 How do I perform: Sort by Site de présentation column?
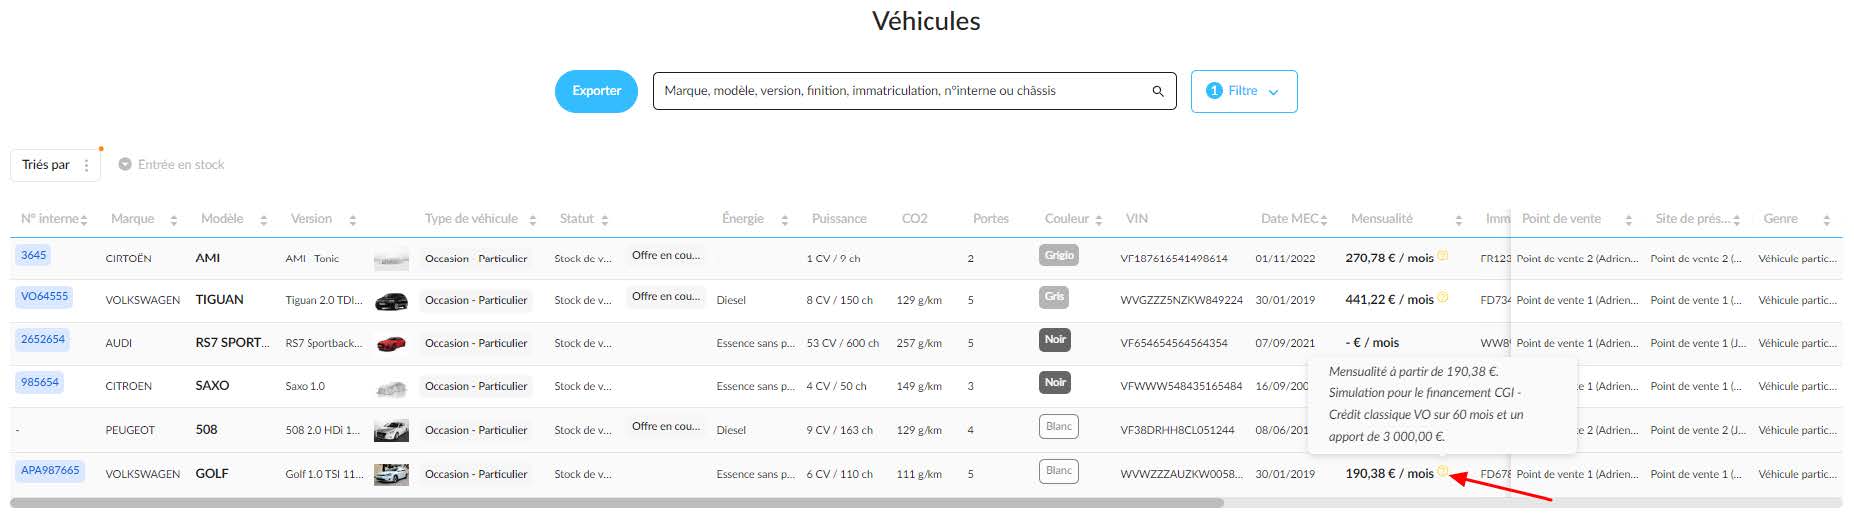[1737, 220]
